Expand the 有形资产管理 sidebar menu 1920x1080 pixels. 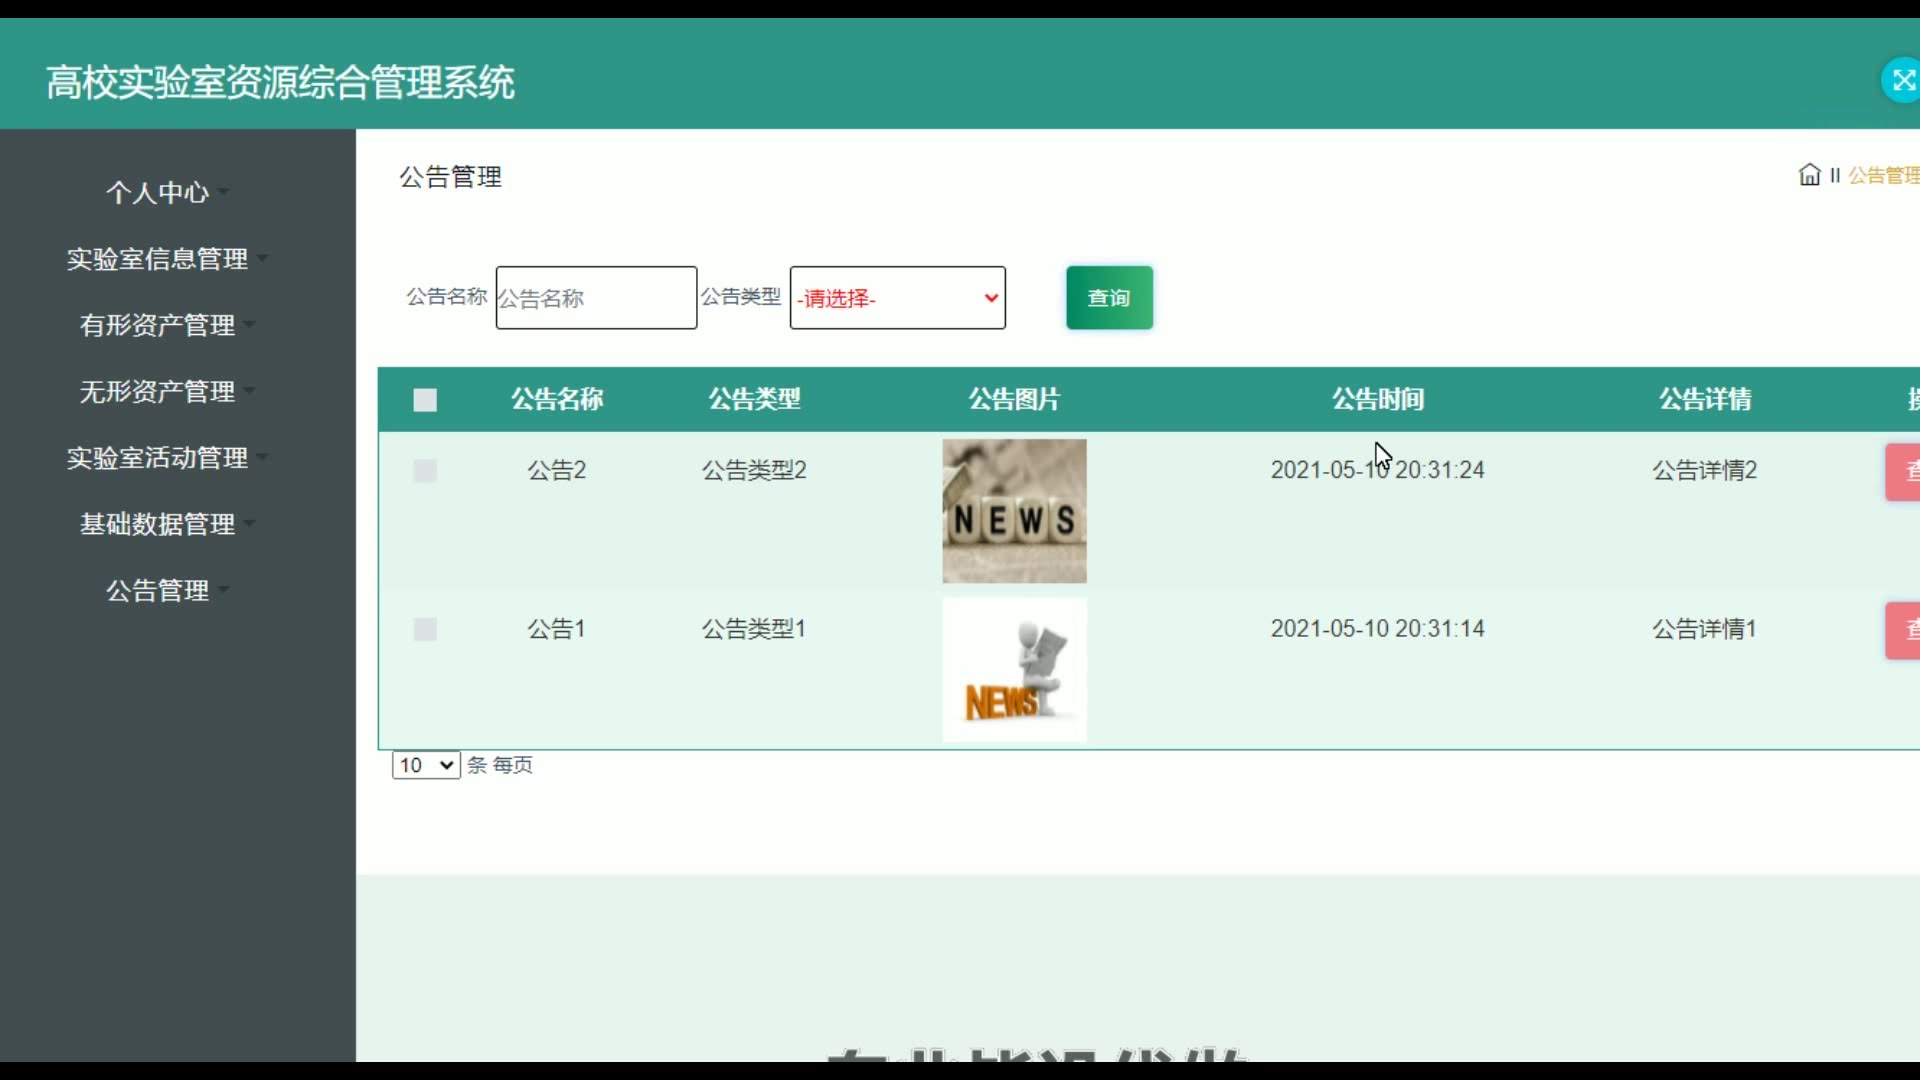tap(158, 325)
